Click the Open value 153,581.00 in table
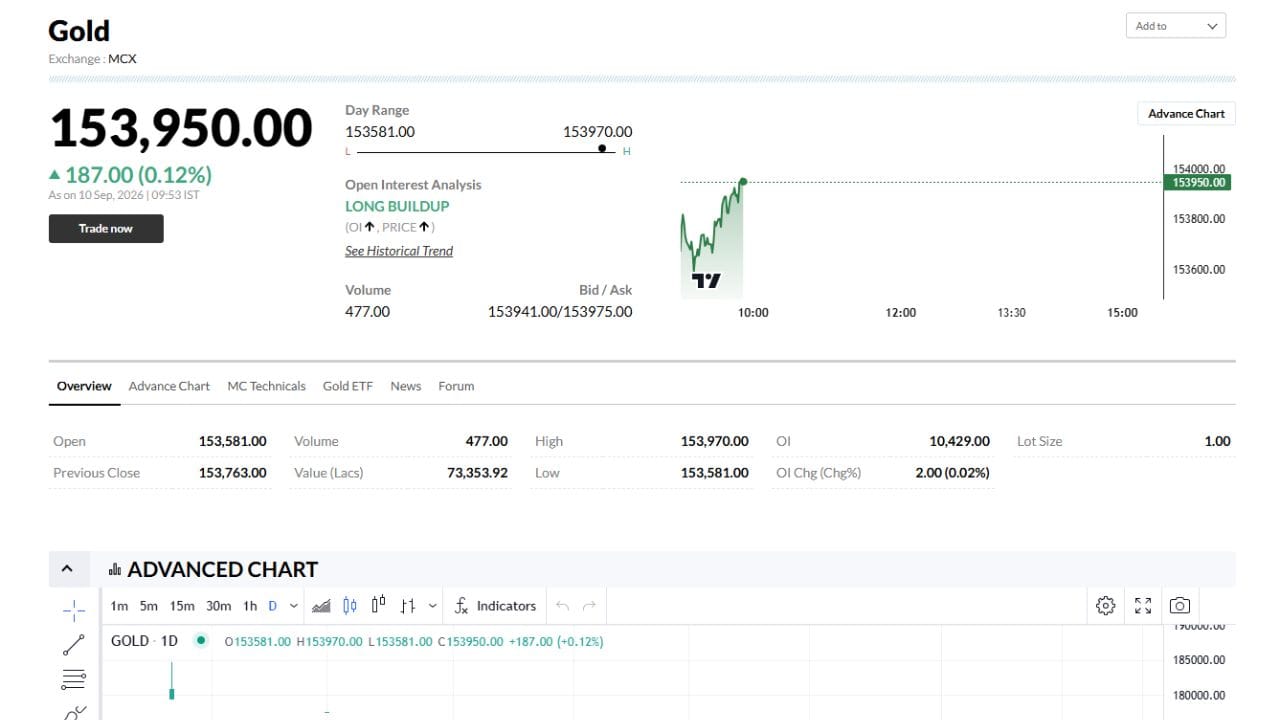 (x=233, y=441)
